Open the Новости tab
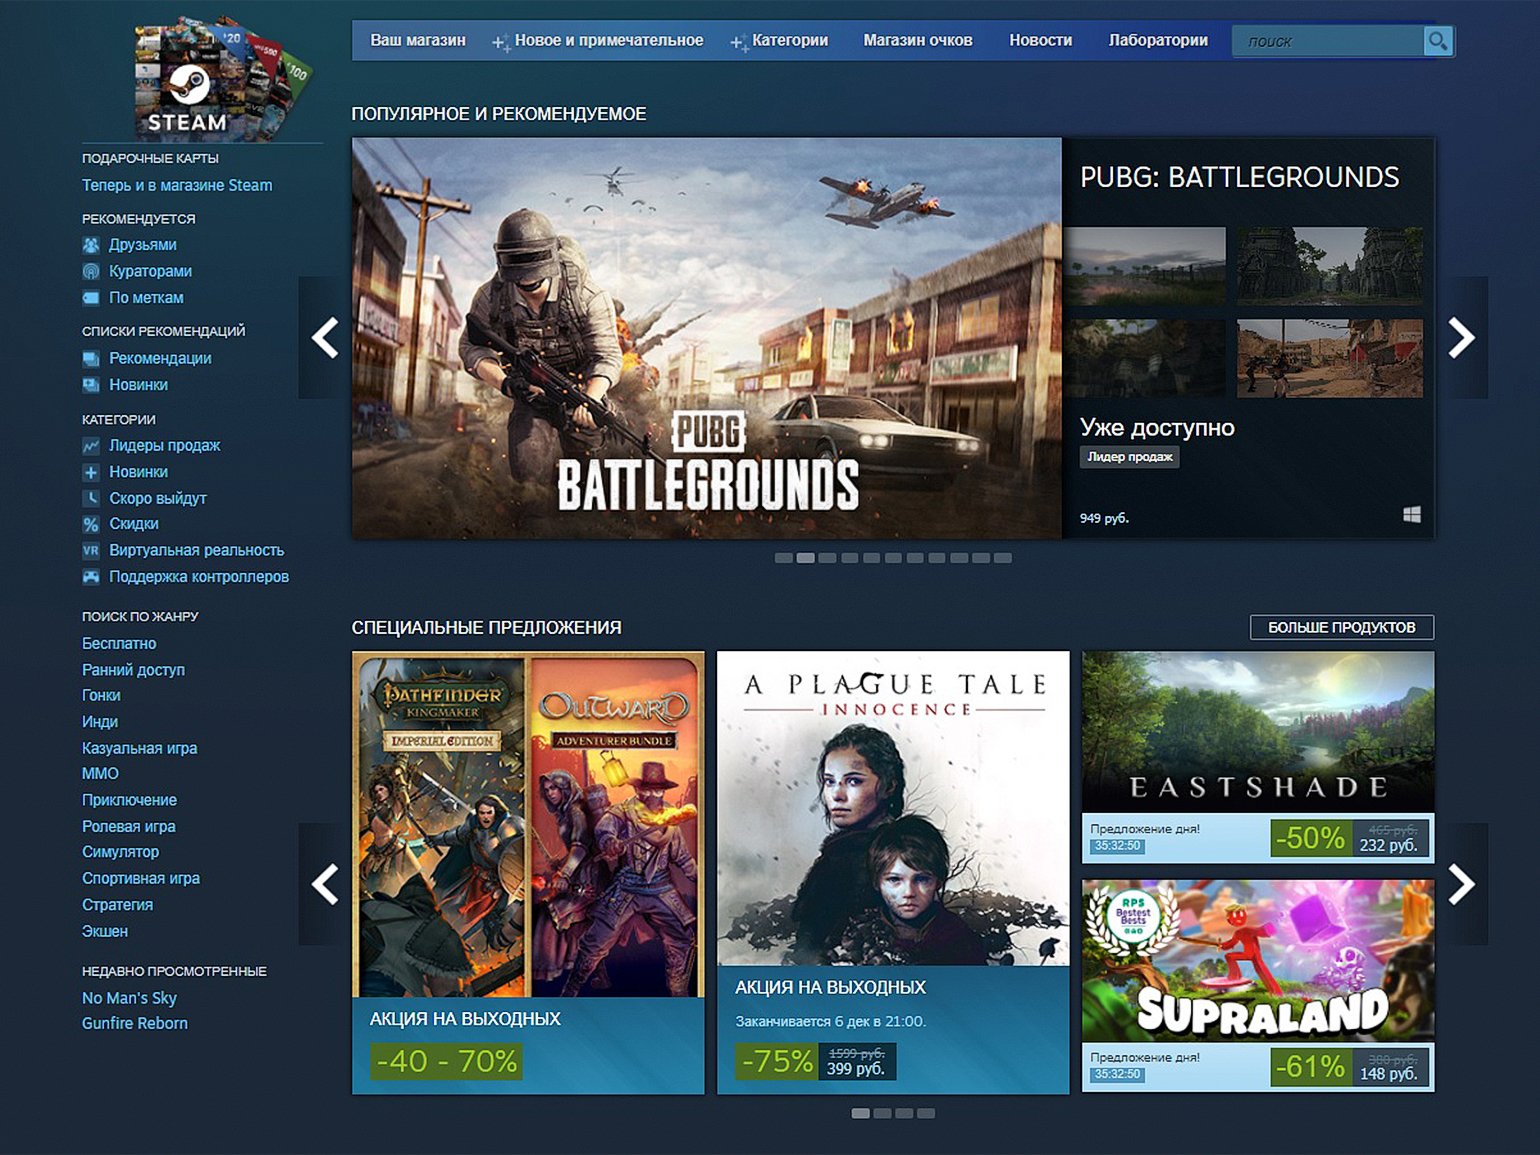The width and height of the screenshot is (1540, 1155). pyautogui.click(x=1040, y=41)
